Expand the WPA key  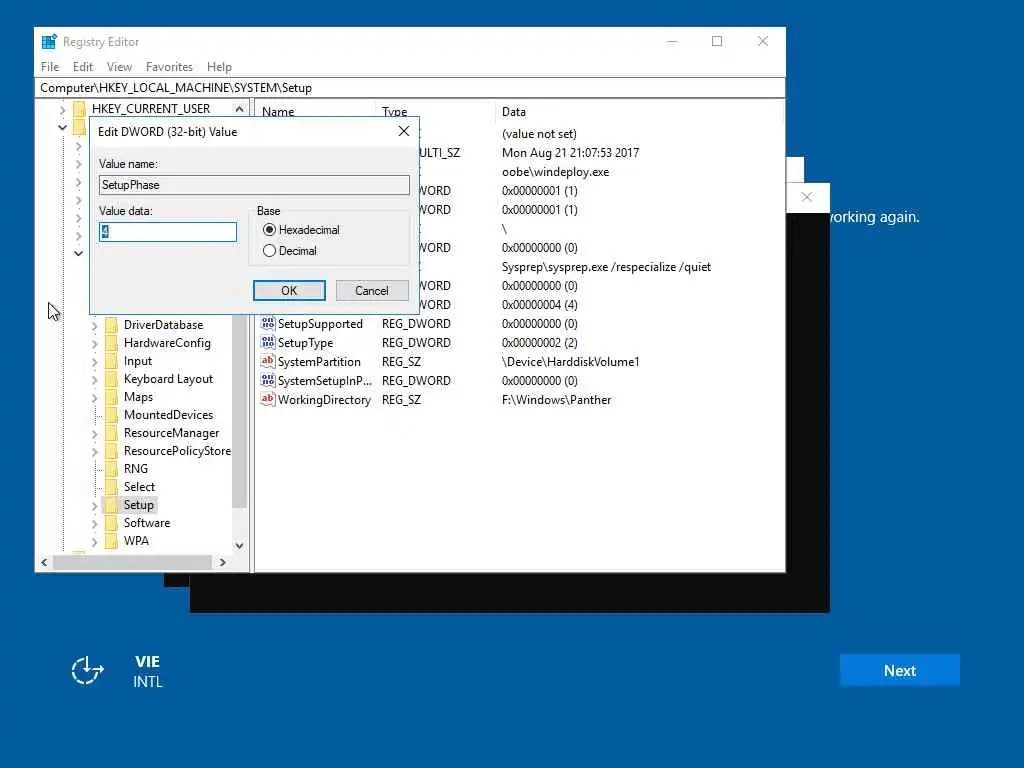95,541
